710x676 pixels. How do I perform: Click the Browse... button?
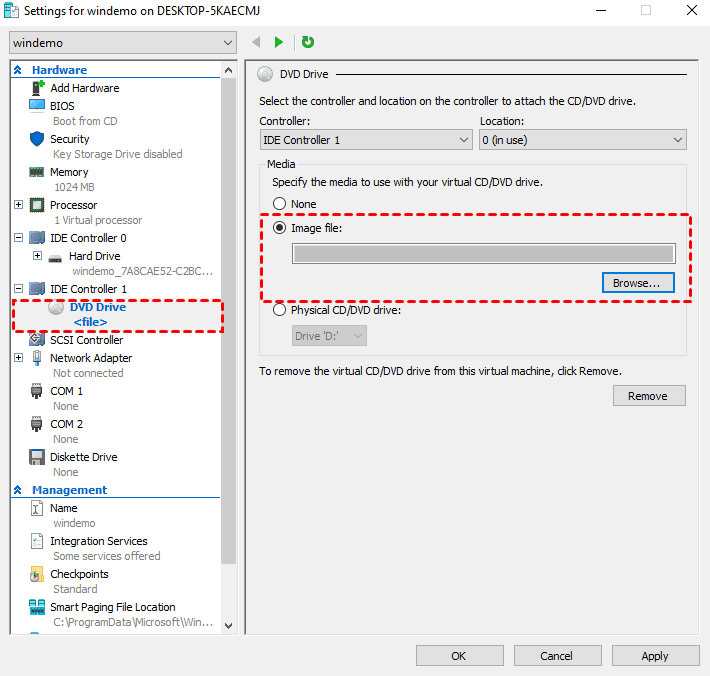638,283
